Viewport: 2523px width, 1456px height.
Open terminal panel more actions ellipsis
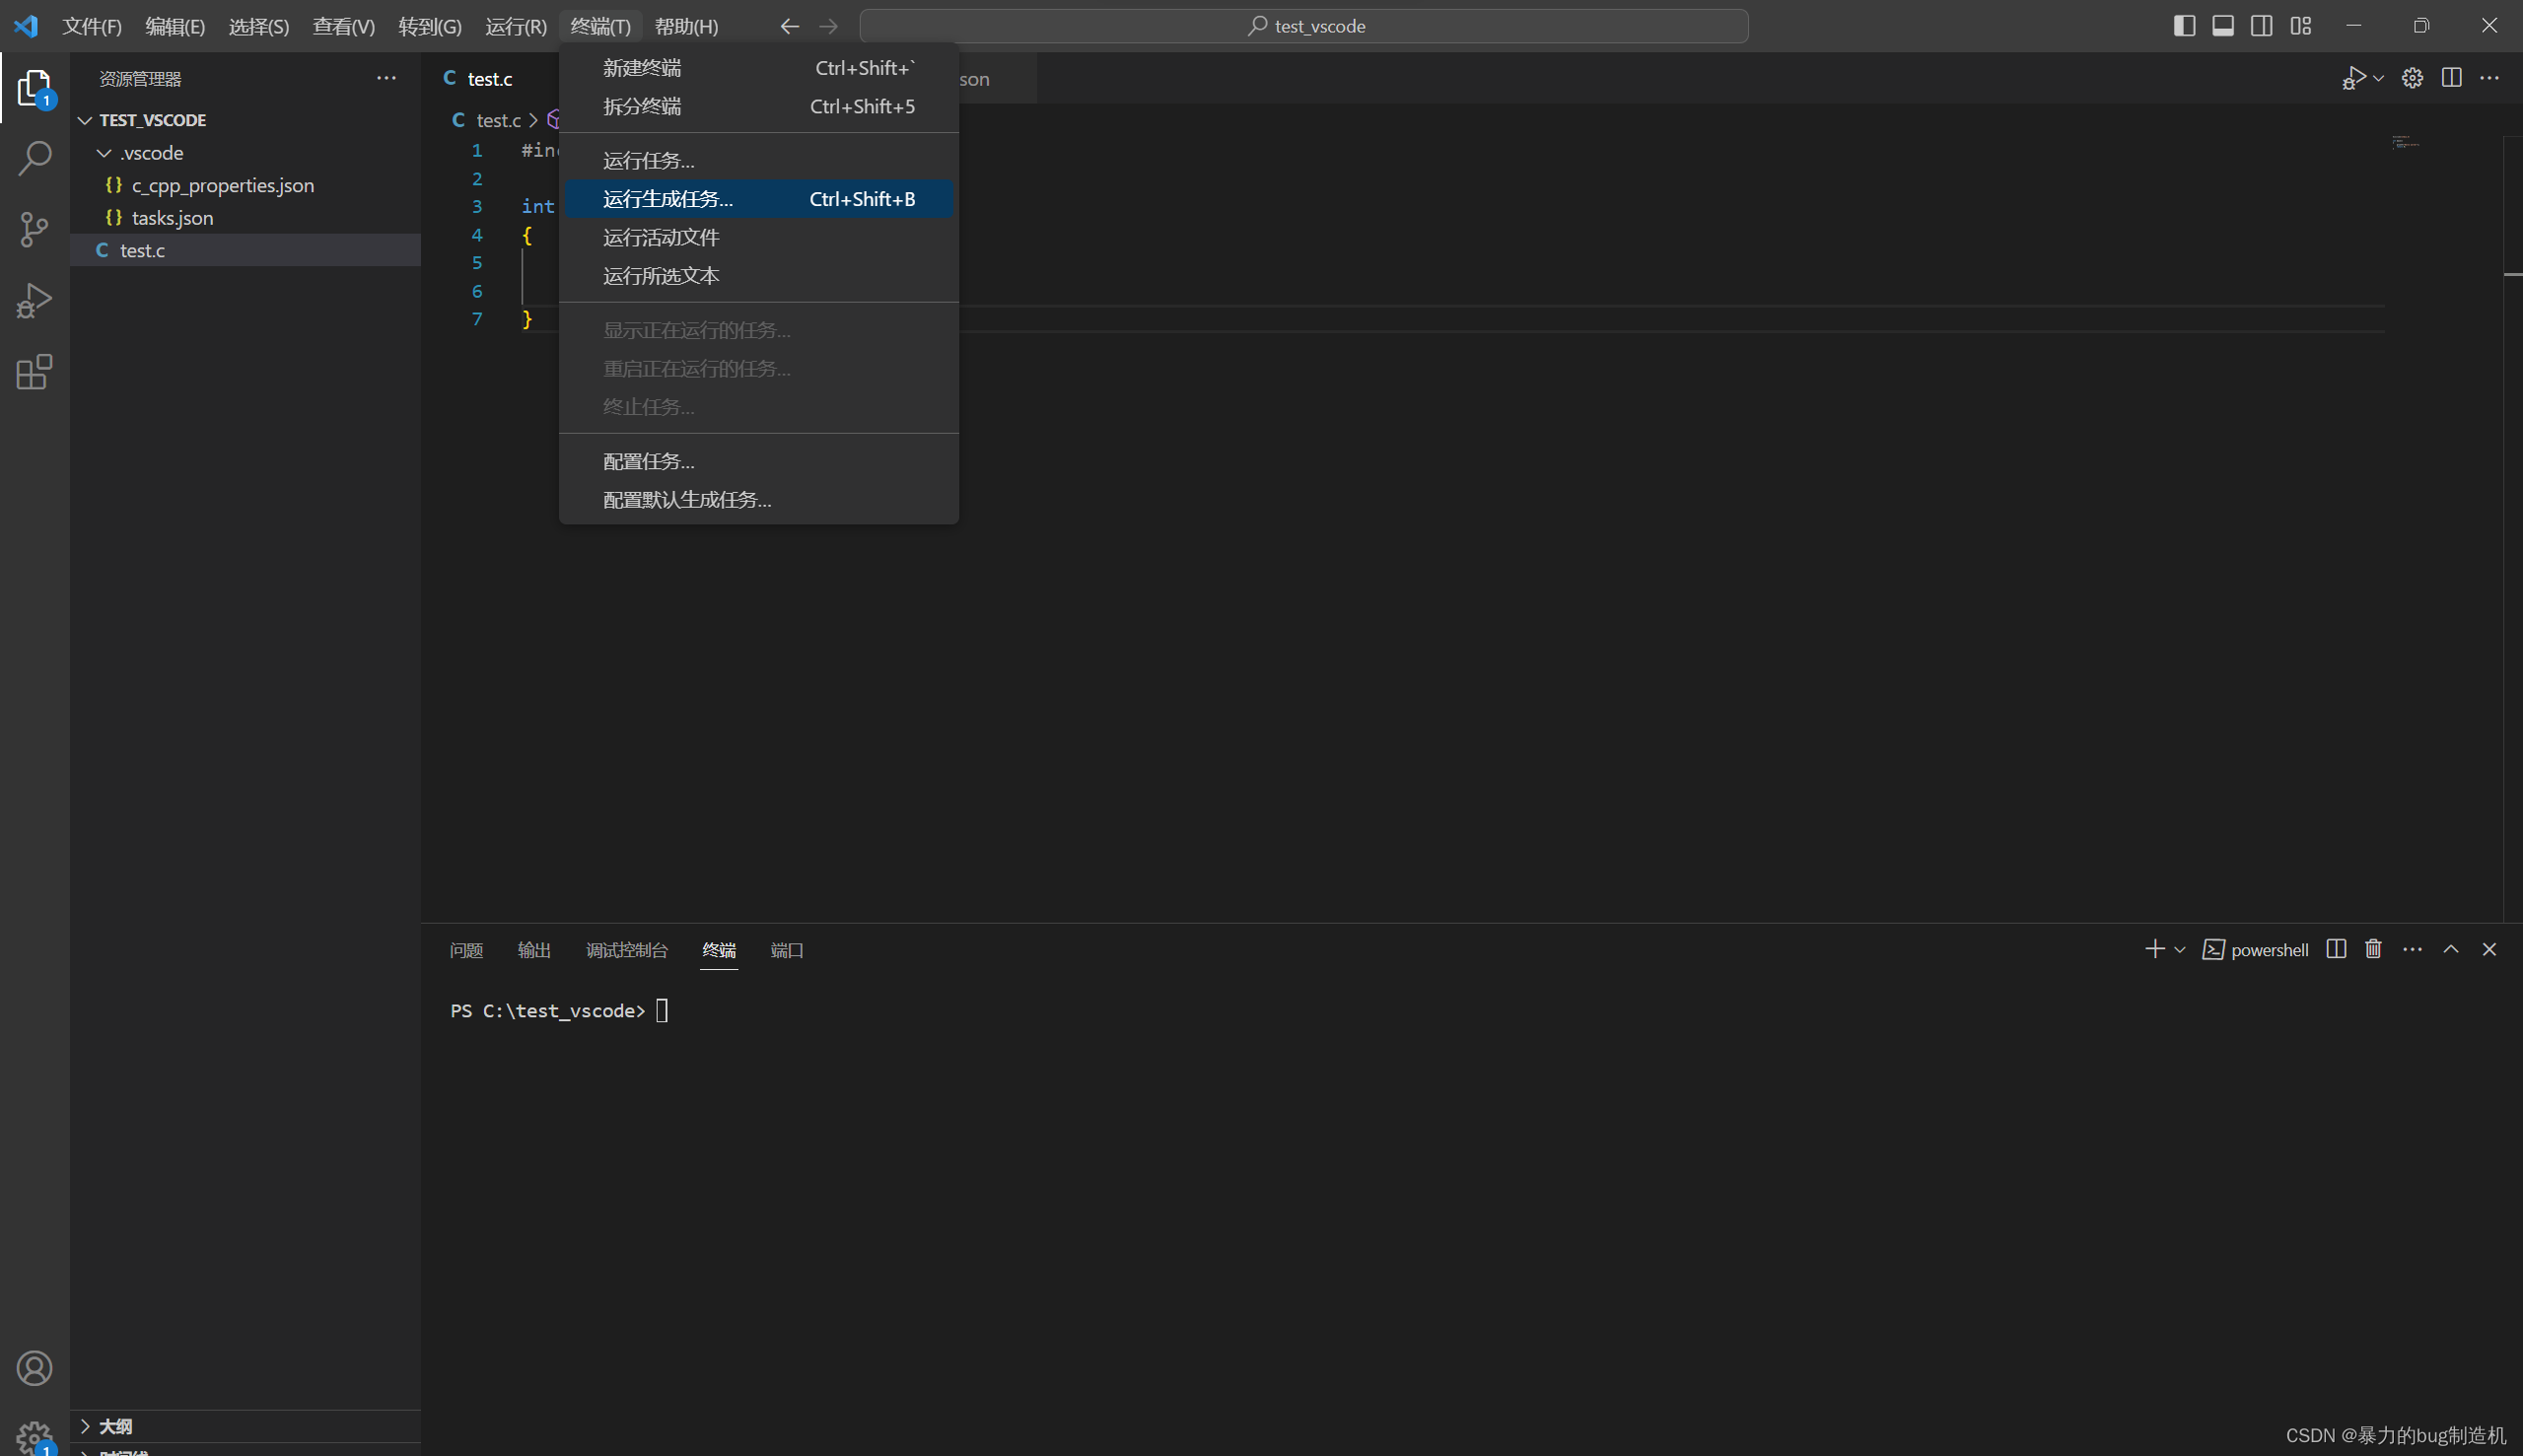(x=2412, y=949)
